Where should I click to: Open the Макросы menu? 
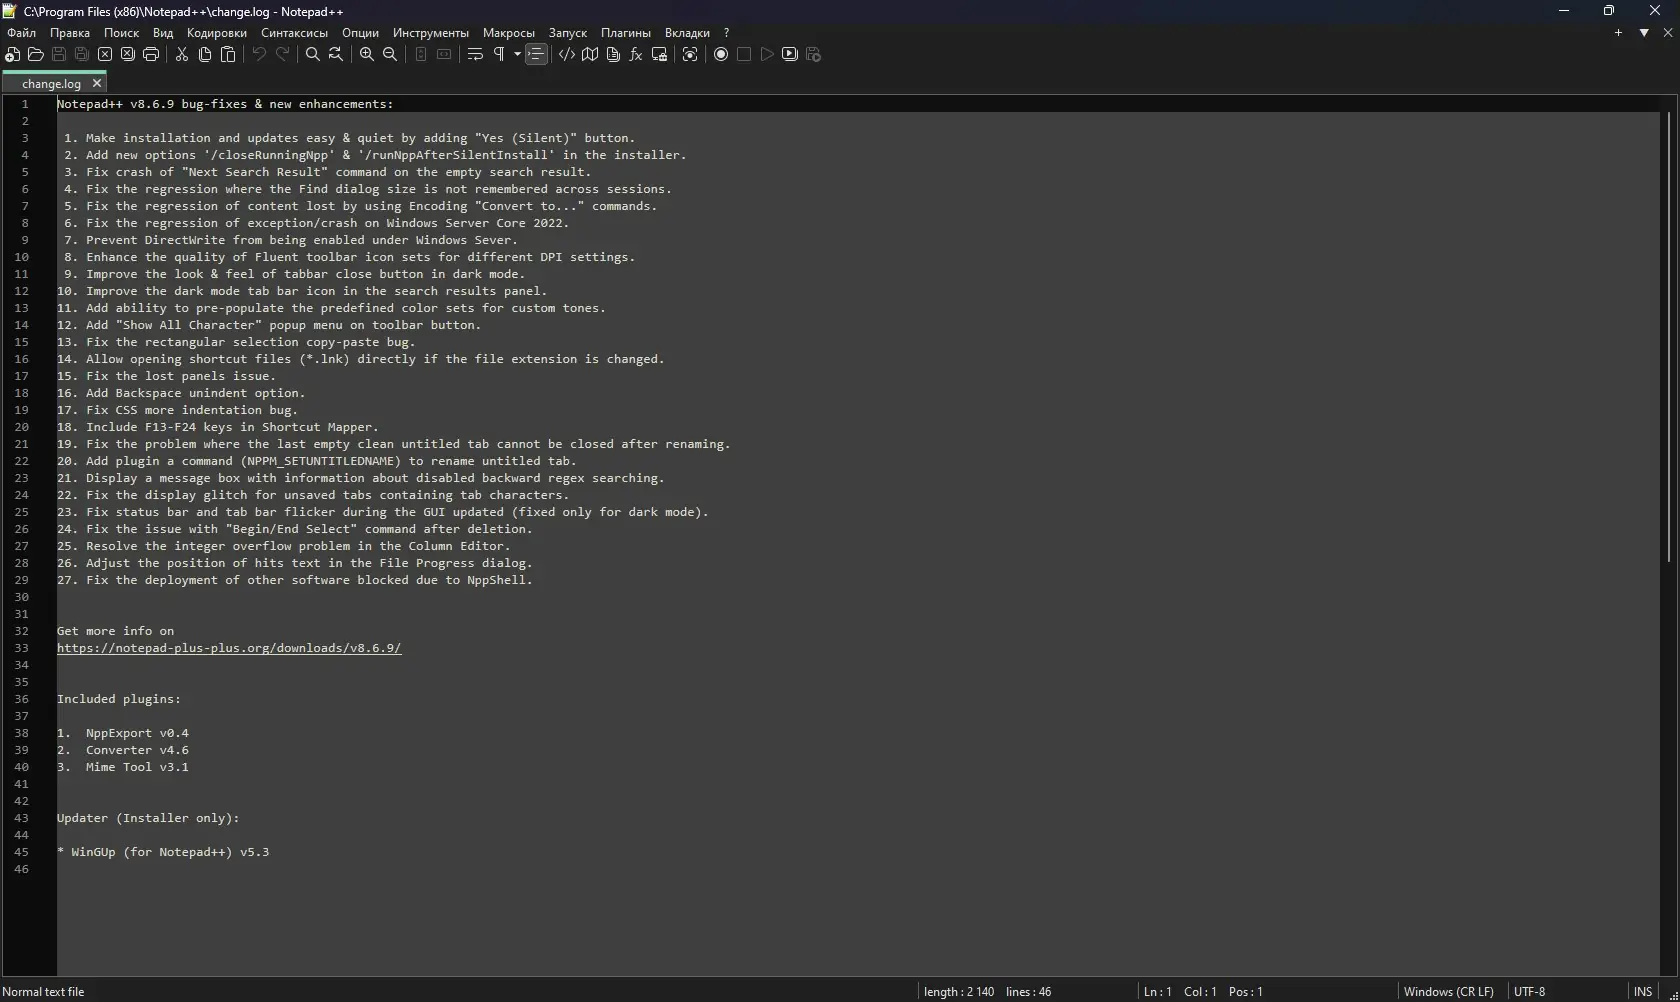(x=509, y=33)
